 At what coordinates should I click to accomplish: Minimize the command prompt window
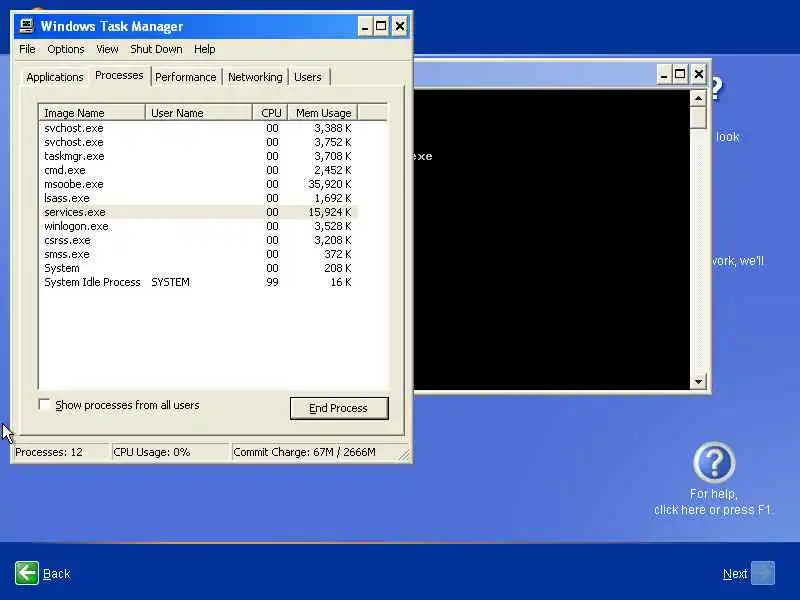(x=664, y=74)
